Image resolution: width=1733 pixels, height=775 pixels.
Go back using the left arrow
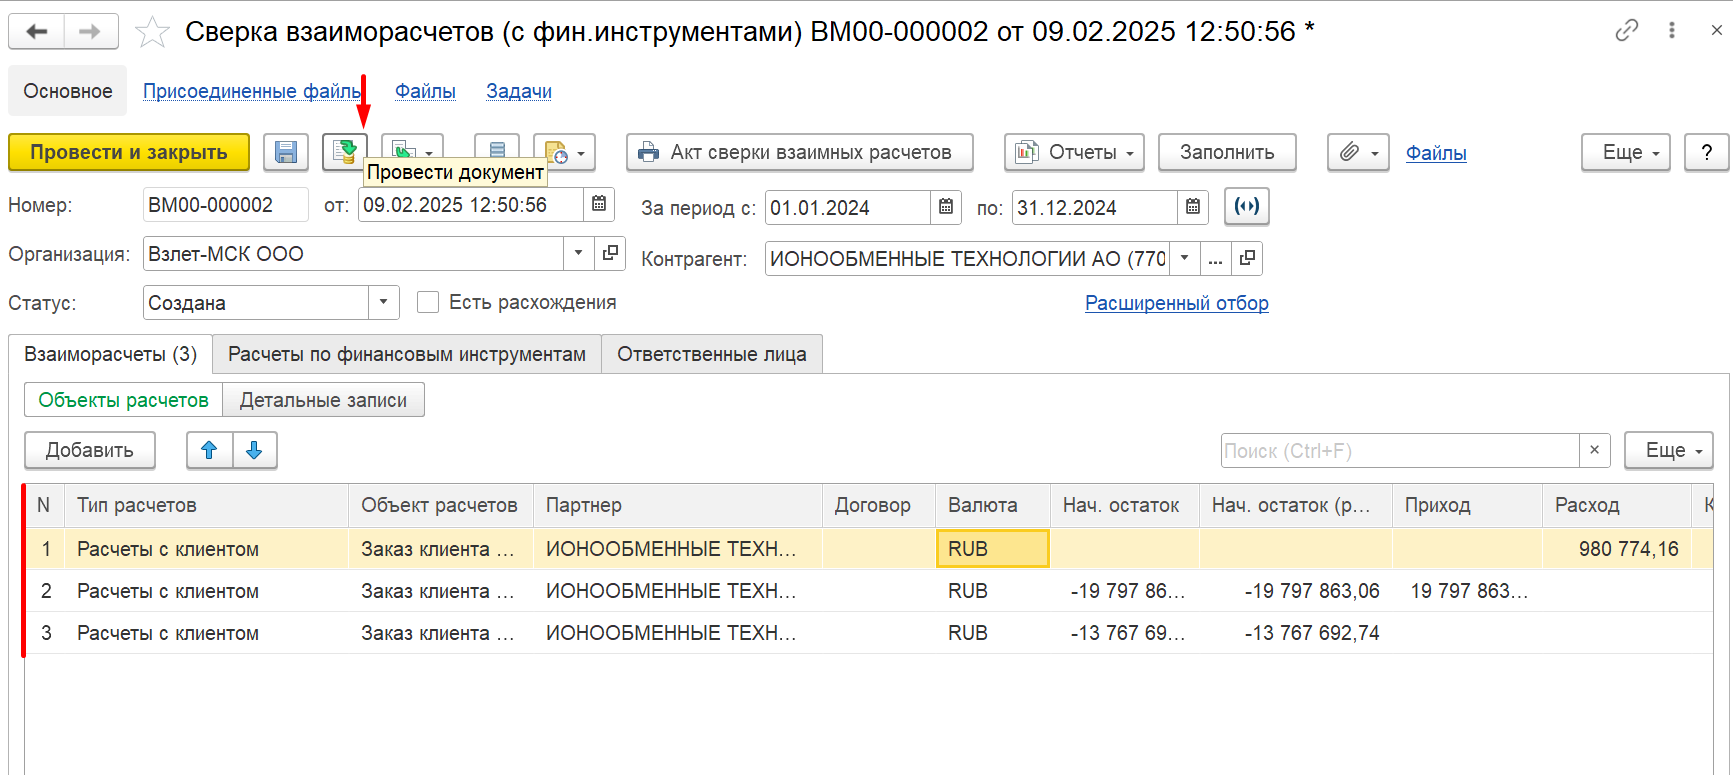[37, 31]
